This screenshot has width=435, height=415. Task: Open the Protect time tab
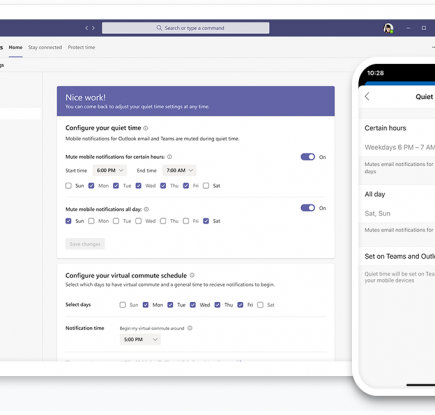(x=81, y=47)
